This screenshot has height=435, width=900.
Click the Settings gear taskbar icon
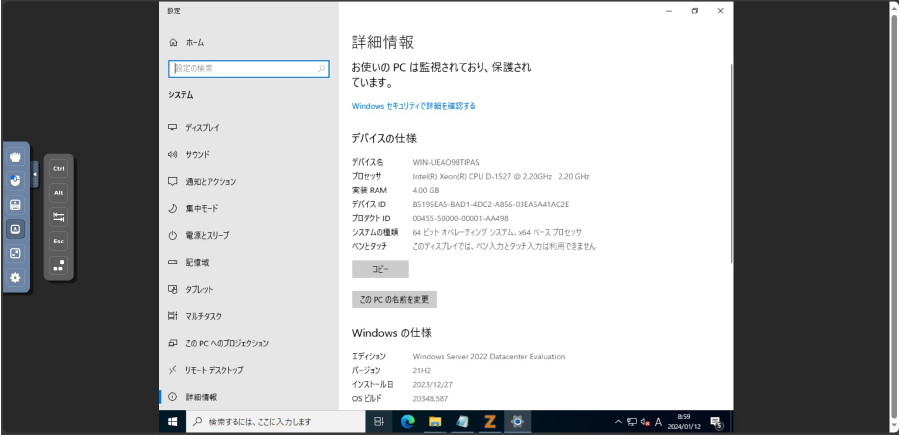click(x=517, y=422)
